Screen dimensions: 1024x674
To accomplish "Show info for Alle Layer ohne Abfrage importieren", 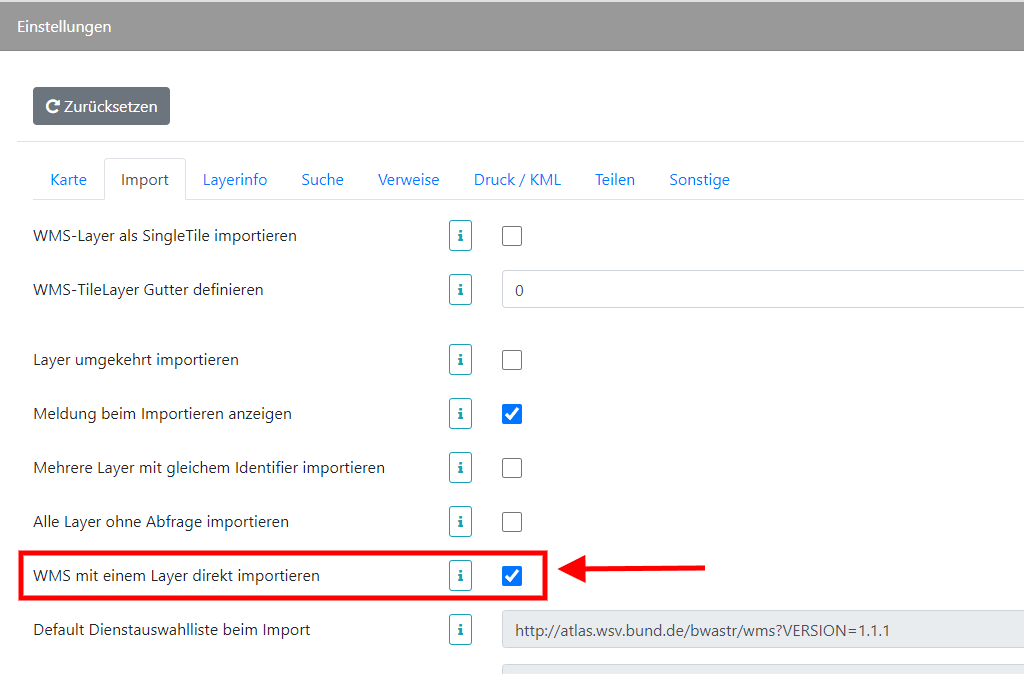I will pyautogui.click(x=460, y=521).
